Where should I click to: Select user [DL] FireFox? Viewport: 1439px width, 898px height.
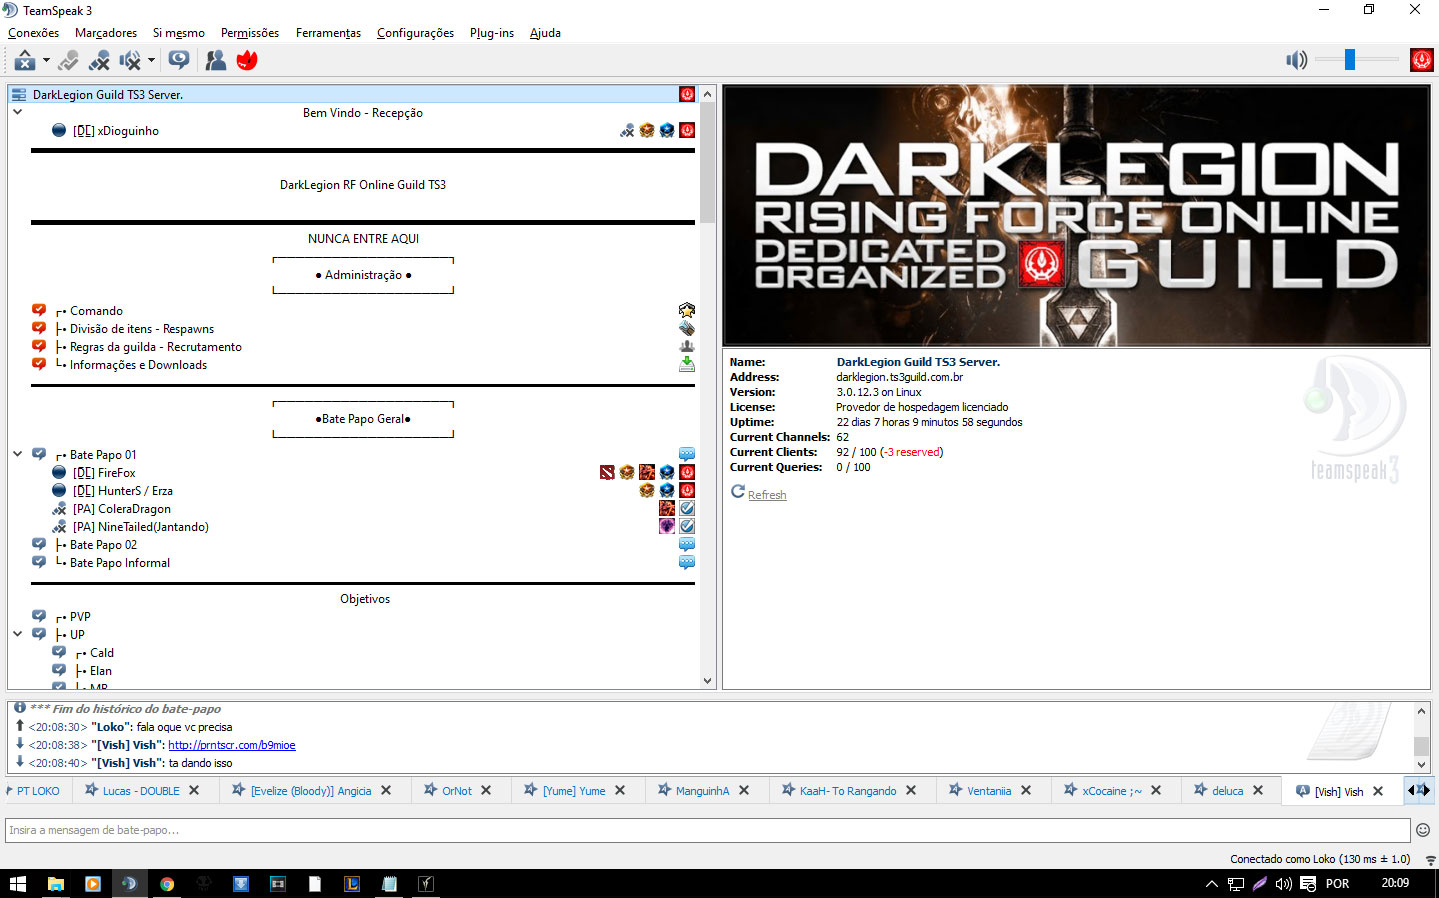104,473
